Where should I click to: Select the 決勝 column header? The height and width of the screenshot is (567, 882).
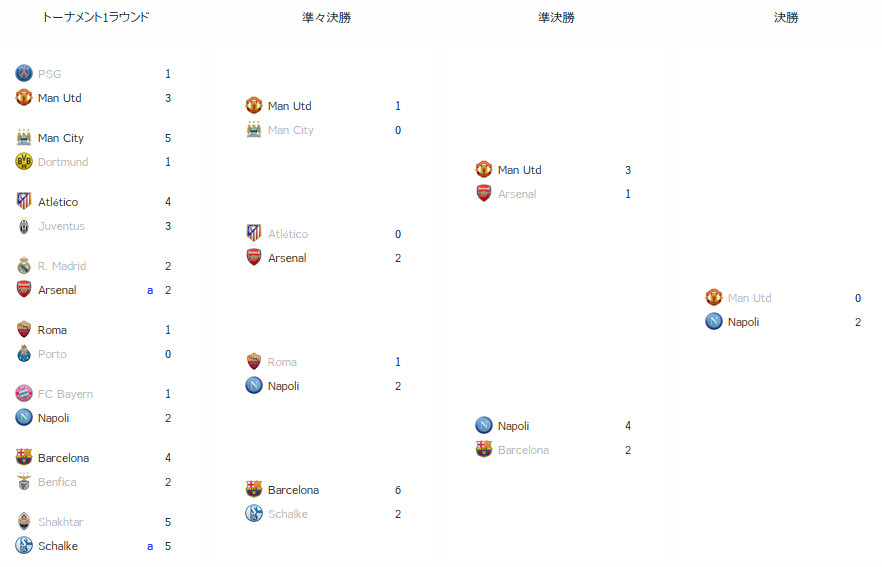[786, 17]
